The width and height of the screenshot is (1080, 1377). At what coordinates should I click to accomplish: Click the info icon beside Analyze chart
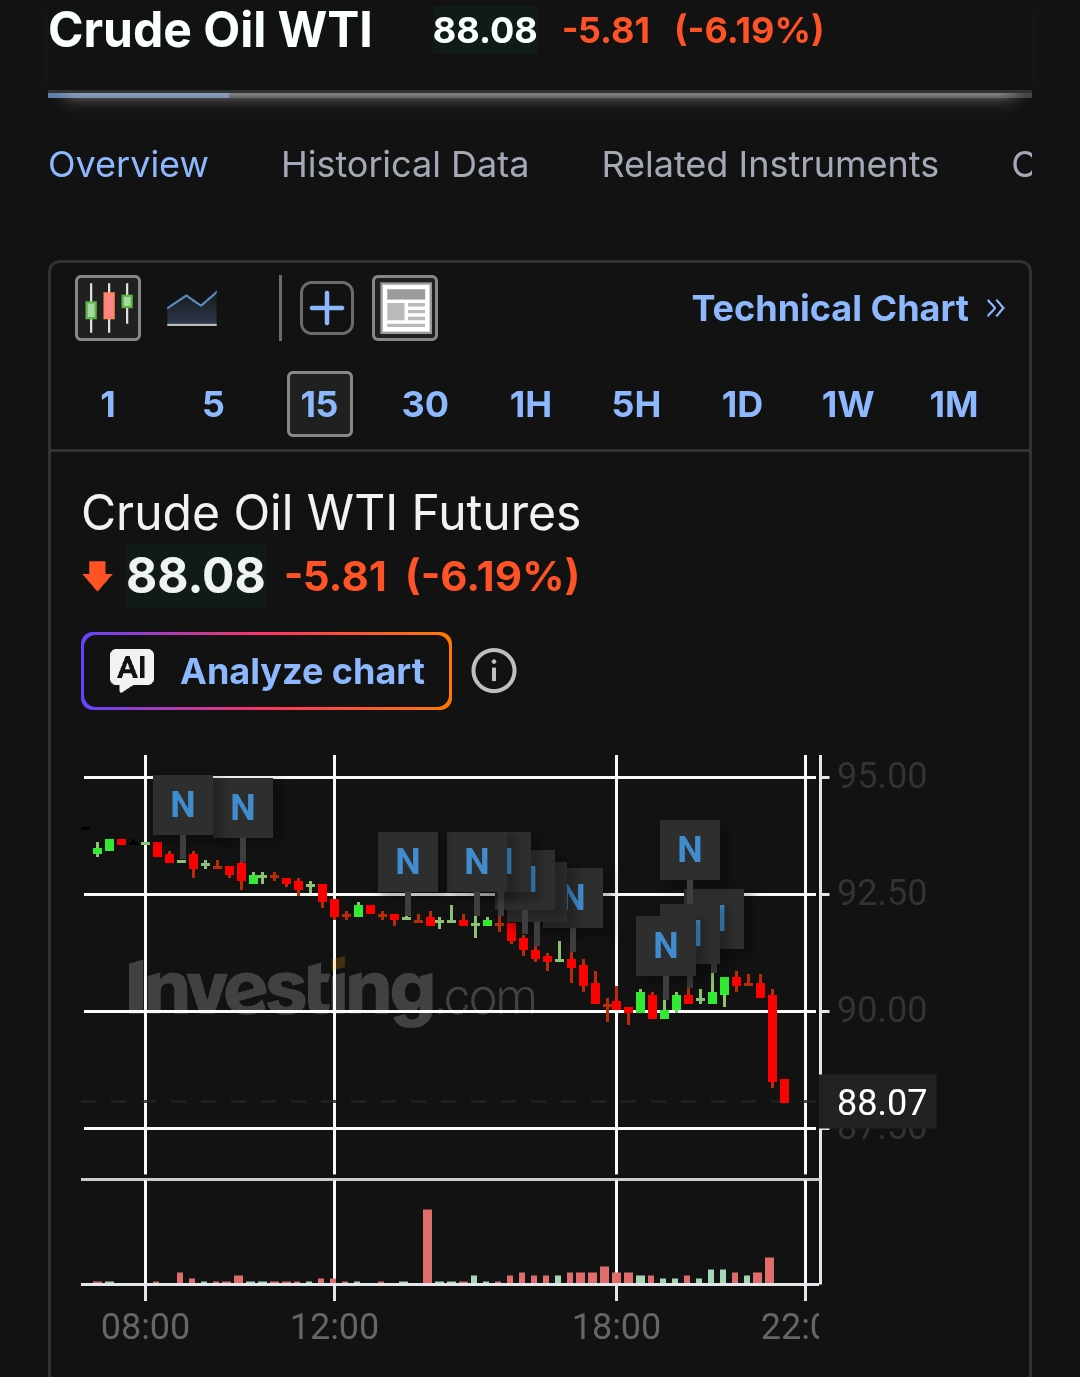pos(494,671)
